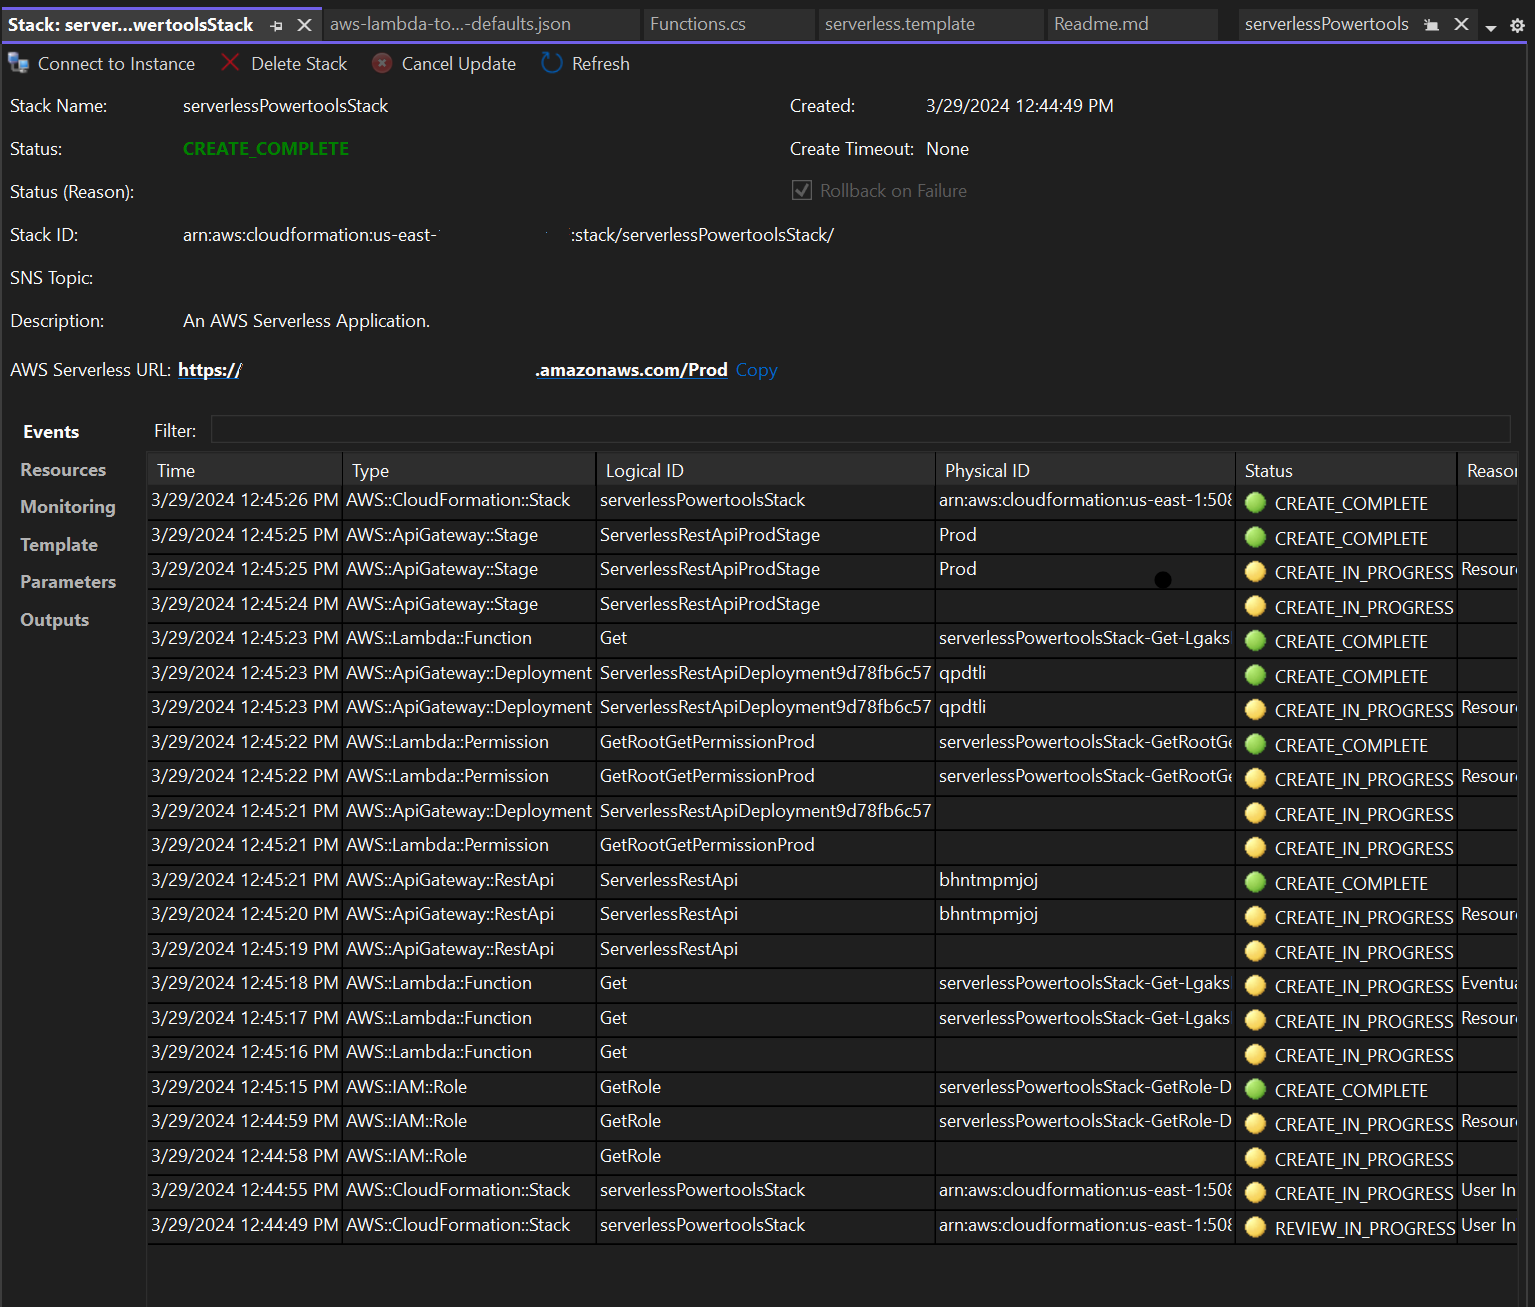Viewport: 1535px width, 1307px height.
Task: Click the pin icon on the Stack tab
Action: (276, 24)
